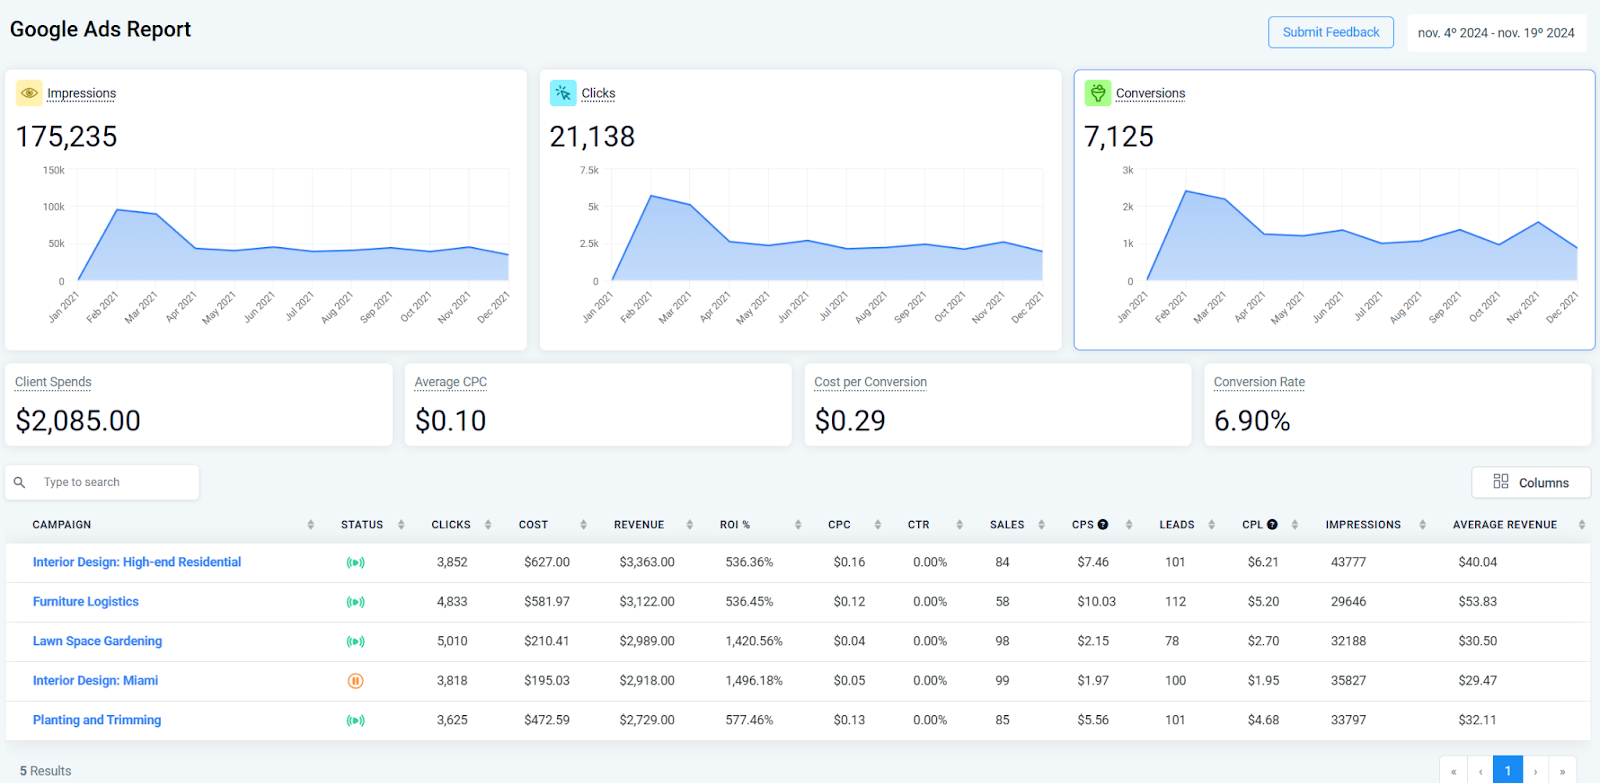Click paused status icon for Interior Design: Miami

point(355,681)
